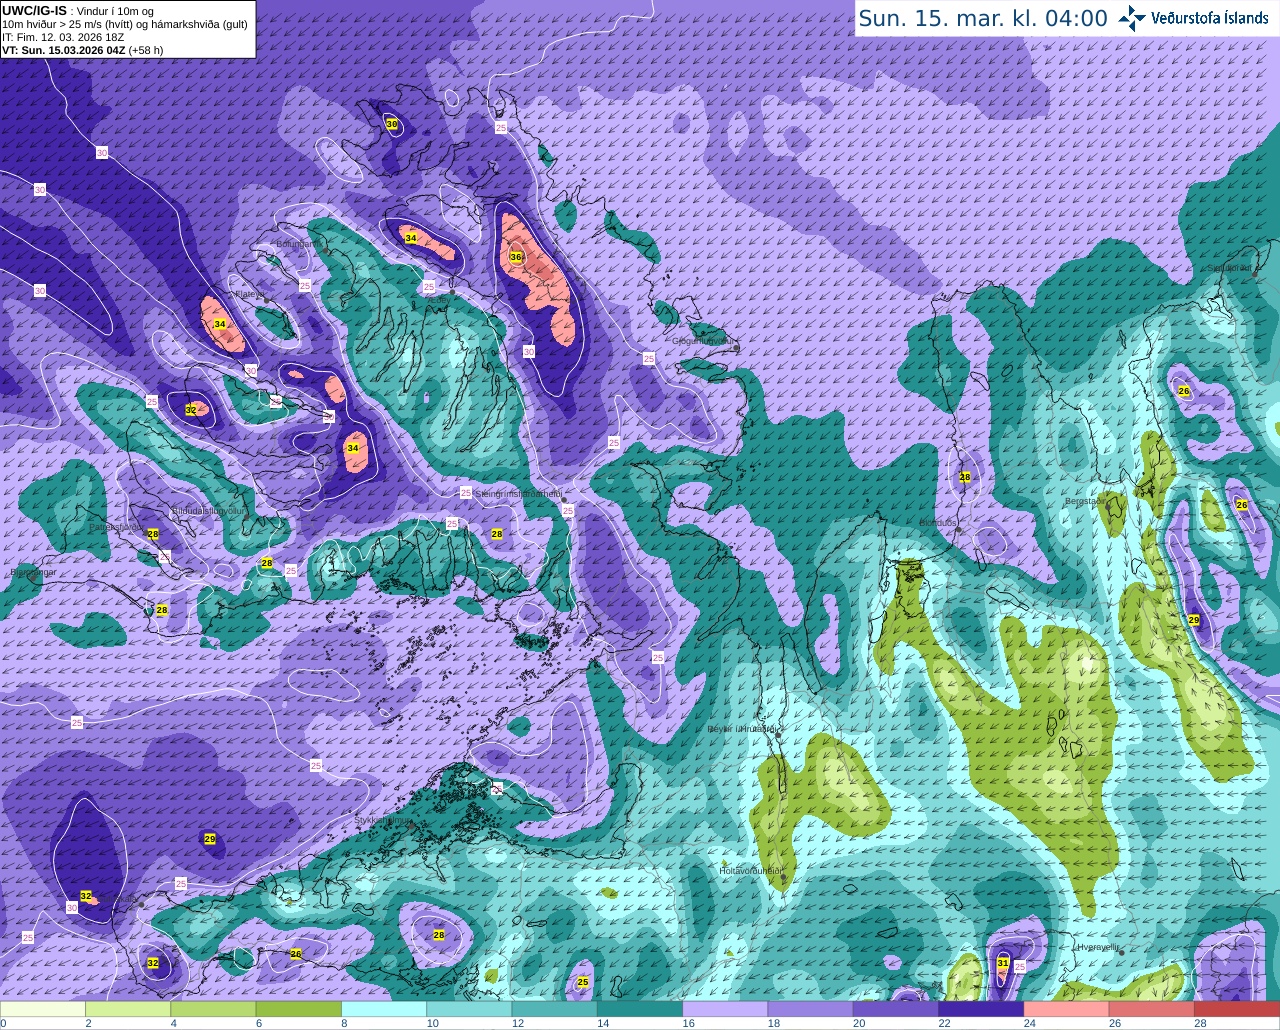This screenshot has width=1280, height=1030.
Task: Click the green 4–6 legend swatch
Action: (213, 1008)
